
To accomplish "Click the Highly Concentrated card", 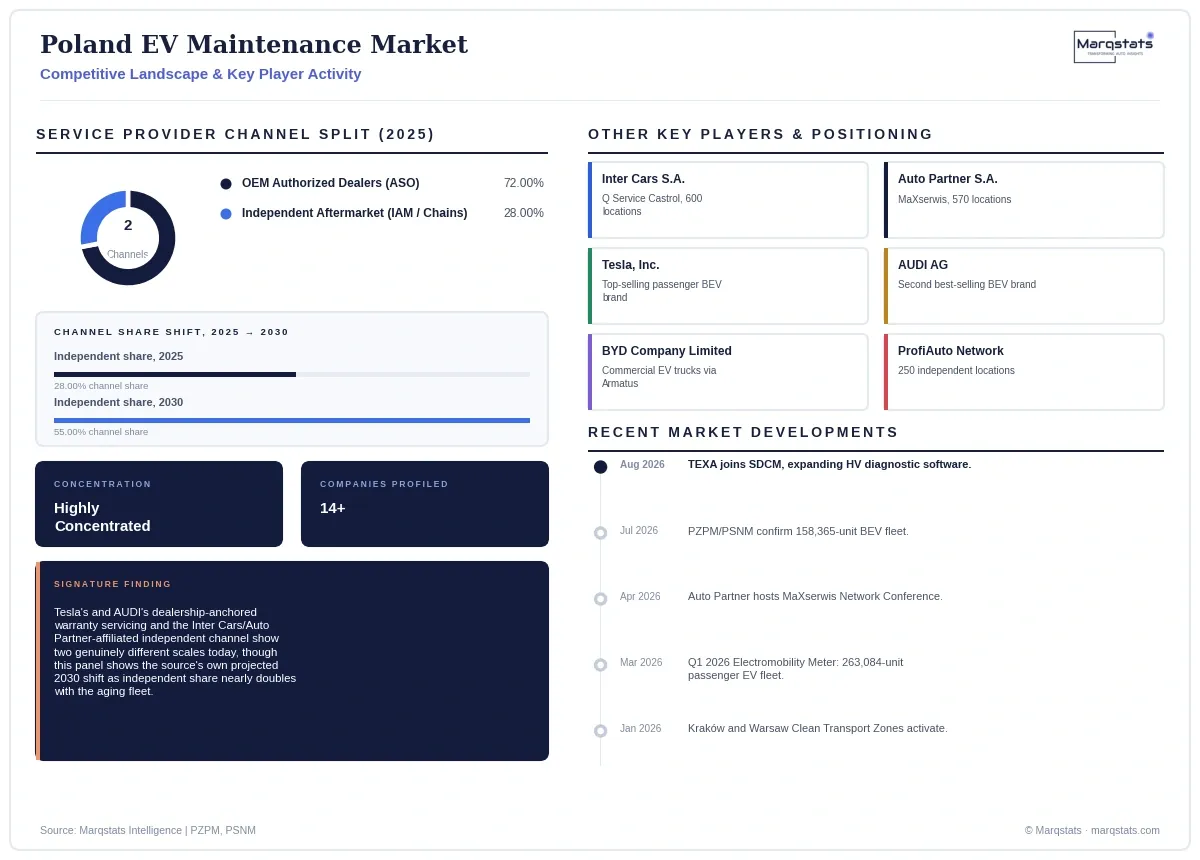I will 159,504.
